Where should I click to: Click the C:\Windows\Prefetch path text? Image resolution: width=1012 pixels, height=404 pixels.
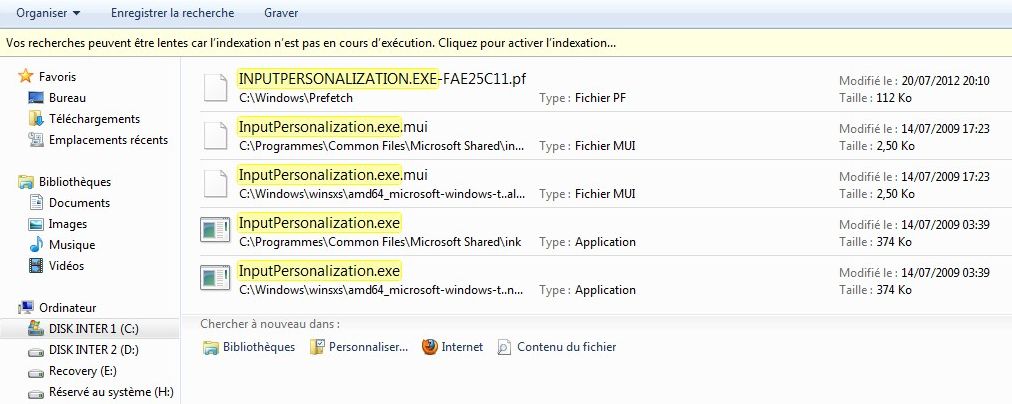tap(296, 98)
